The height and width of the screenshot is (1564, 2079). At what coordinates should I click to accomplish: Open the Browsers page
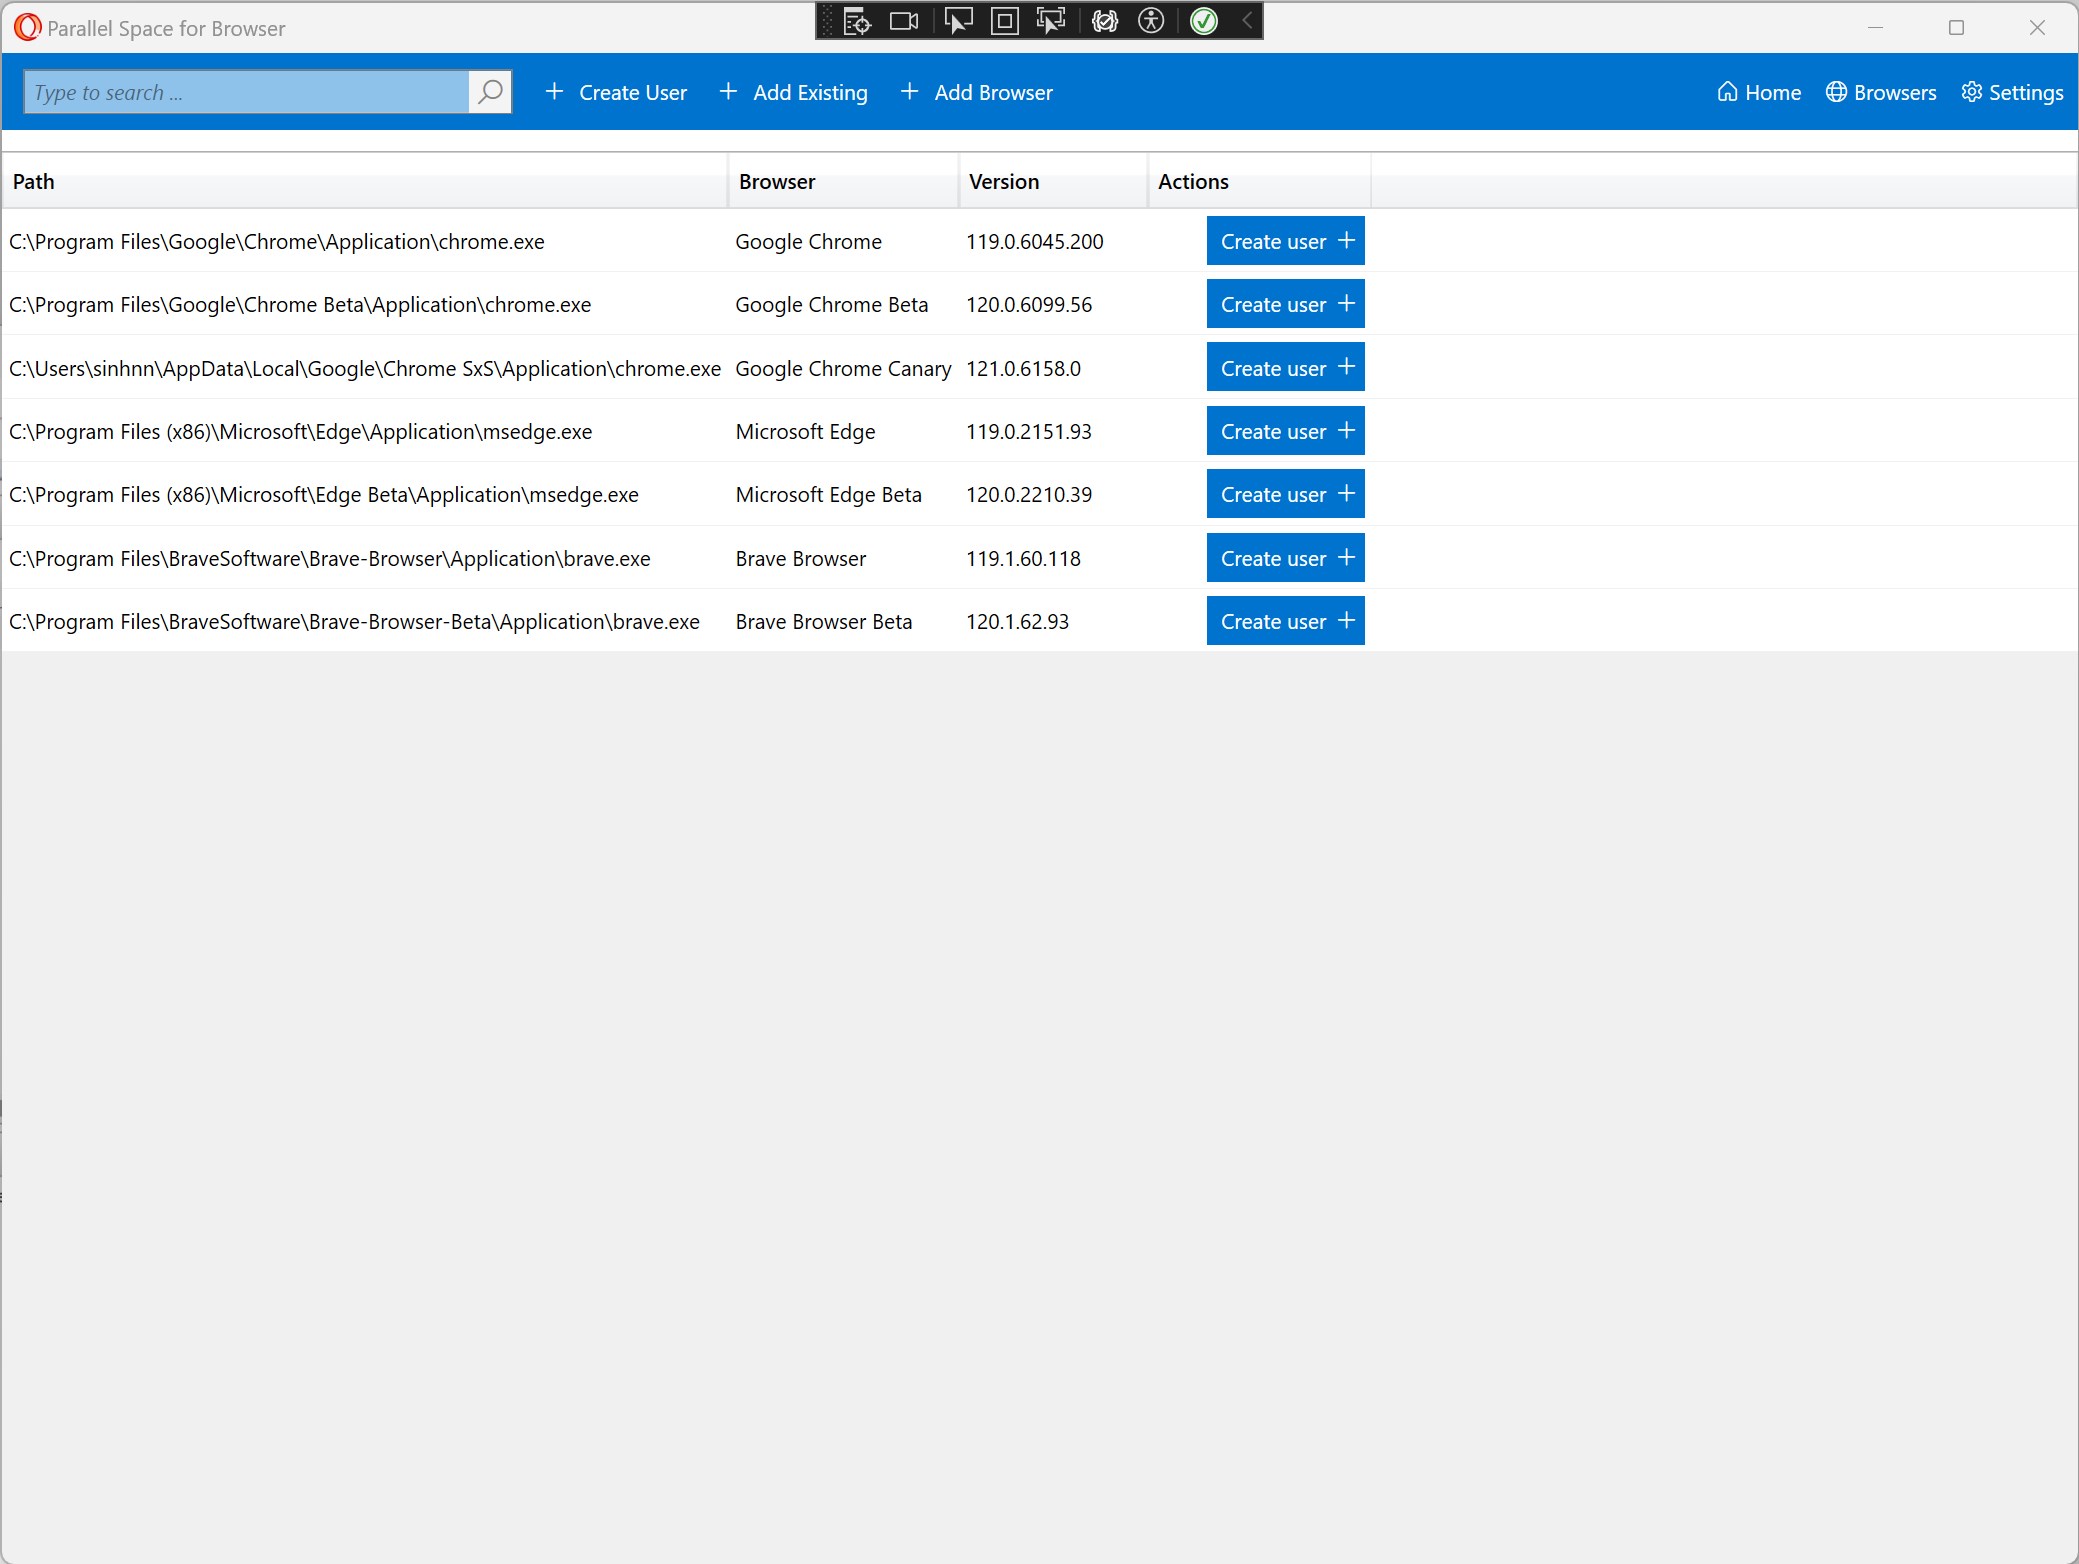pos(1881,92)
